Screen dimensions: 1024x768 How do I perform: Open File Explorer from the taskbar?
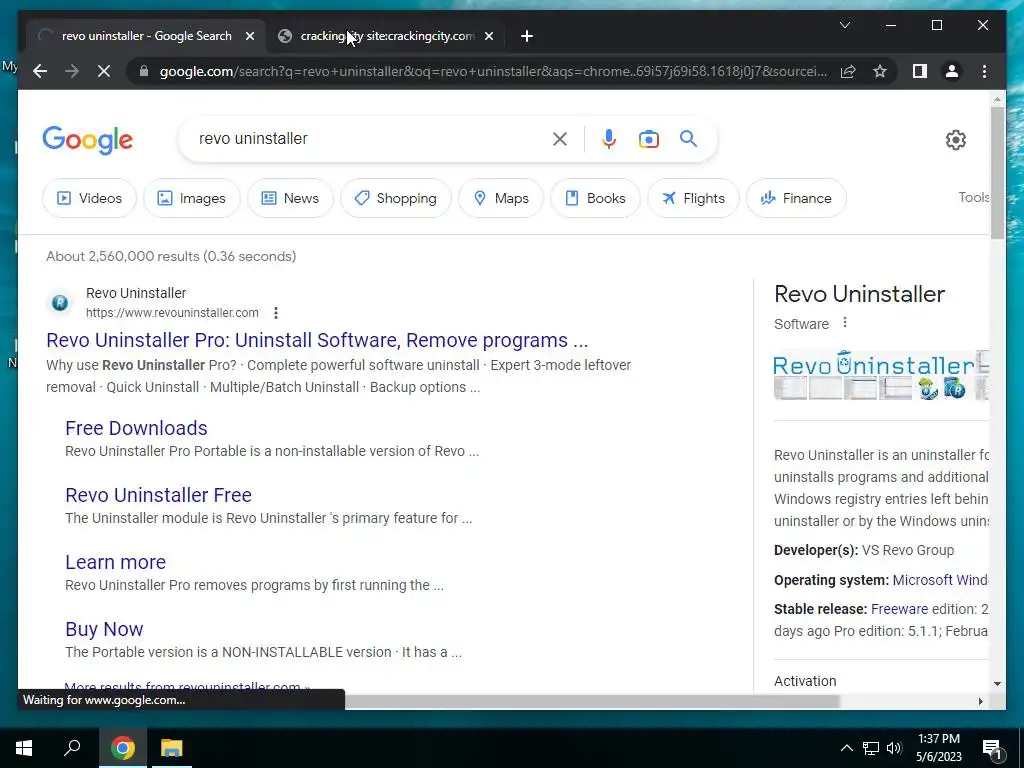click(x=172, y=748)
